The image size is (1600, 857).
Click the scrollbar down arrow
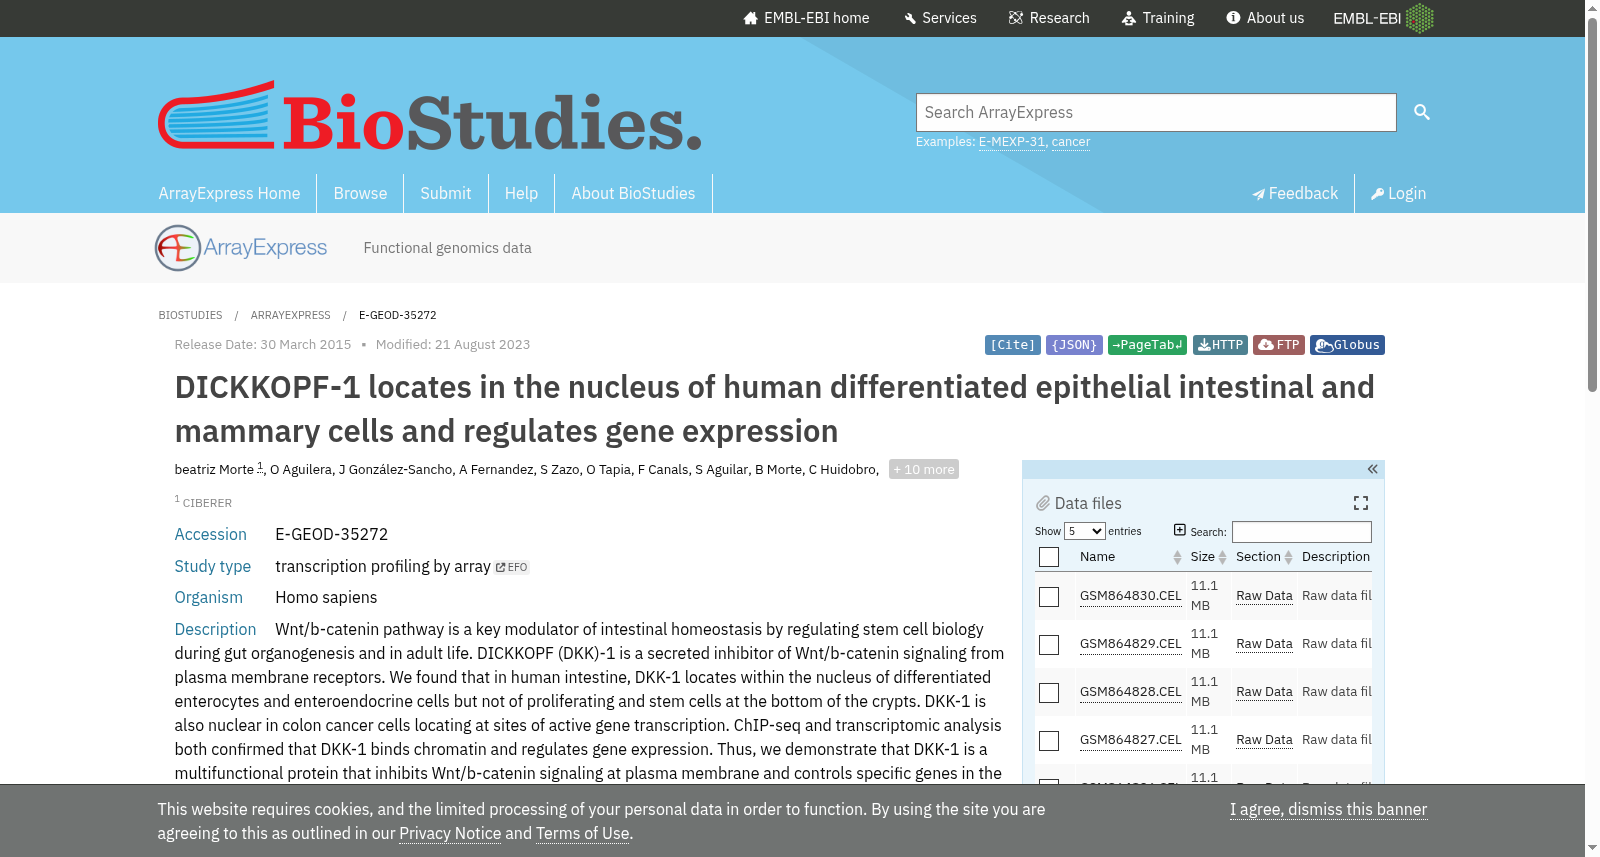click(1592, 849)
